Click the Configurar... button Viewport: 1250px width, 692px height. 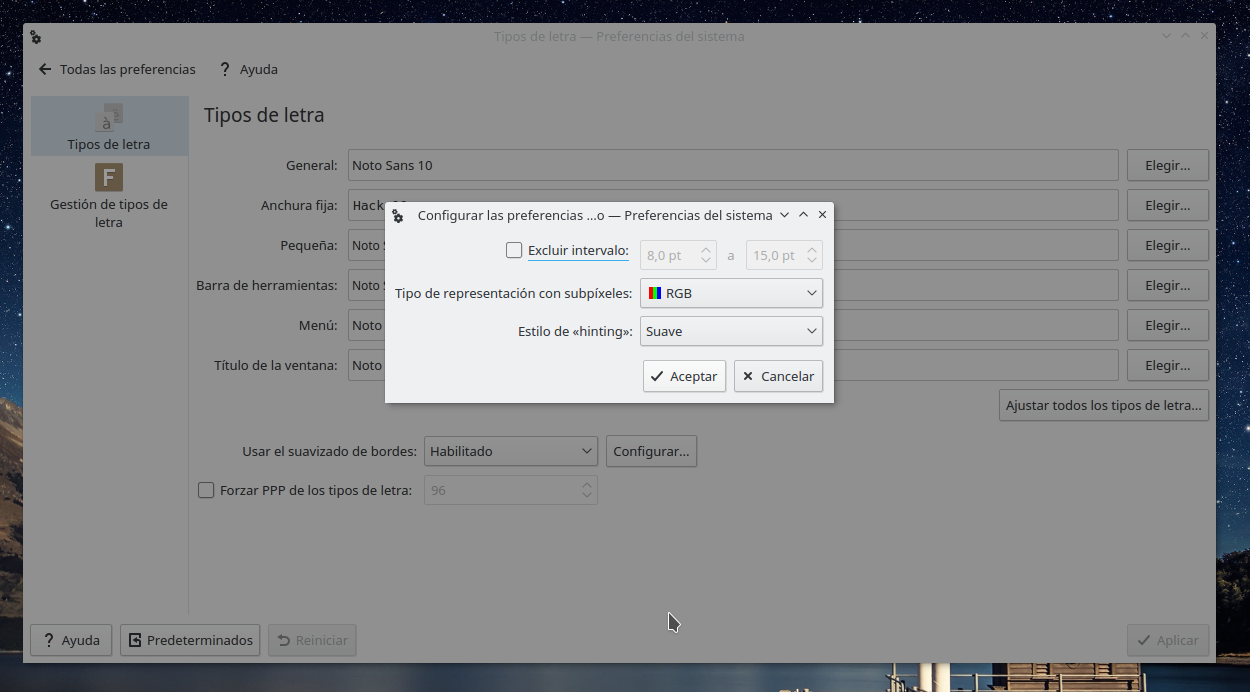click(x=651, y=451)
